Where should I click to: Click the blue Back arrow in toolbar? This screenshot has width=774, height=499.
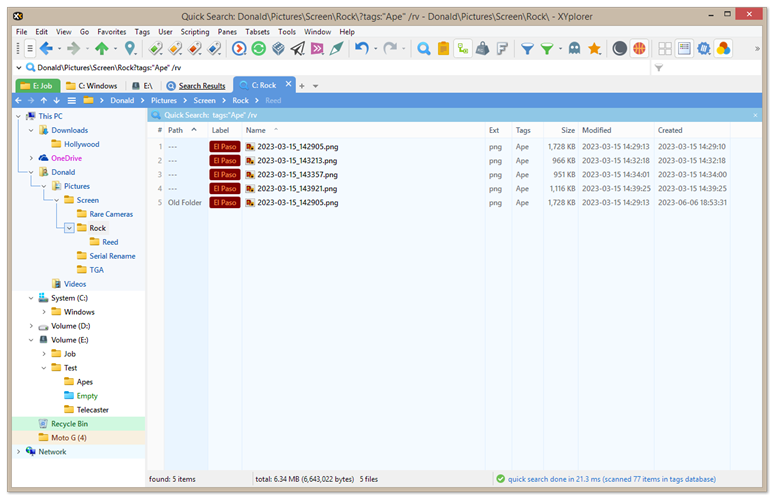[45, 48]
